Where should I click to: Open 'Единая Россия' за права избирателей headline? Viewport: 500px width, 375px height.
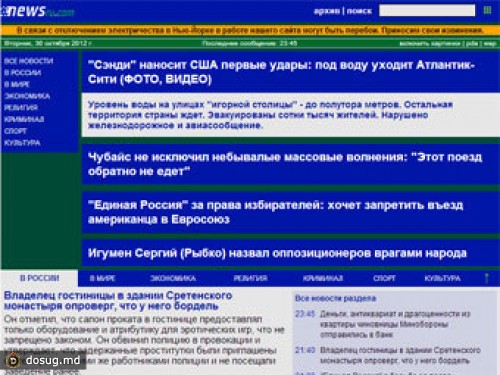[x=275, y=212]
